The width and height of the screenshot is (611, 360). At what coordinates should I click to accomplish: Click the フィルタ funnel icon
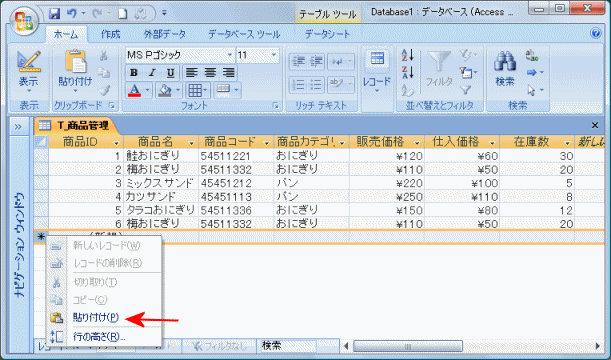pyautogui.click(x=439, y=69)
